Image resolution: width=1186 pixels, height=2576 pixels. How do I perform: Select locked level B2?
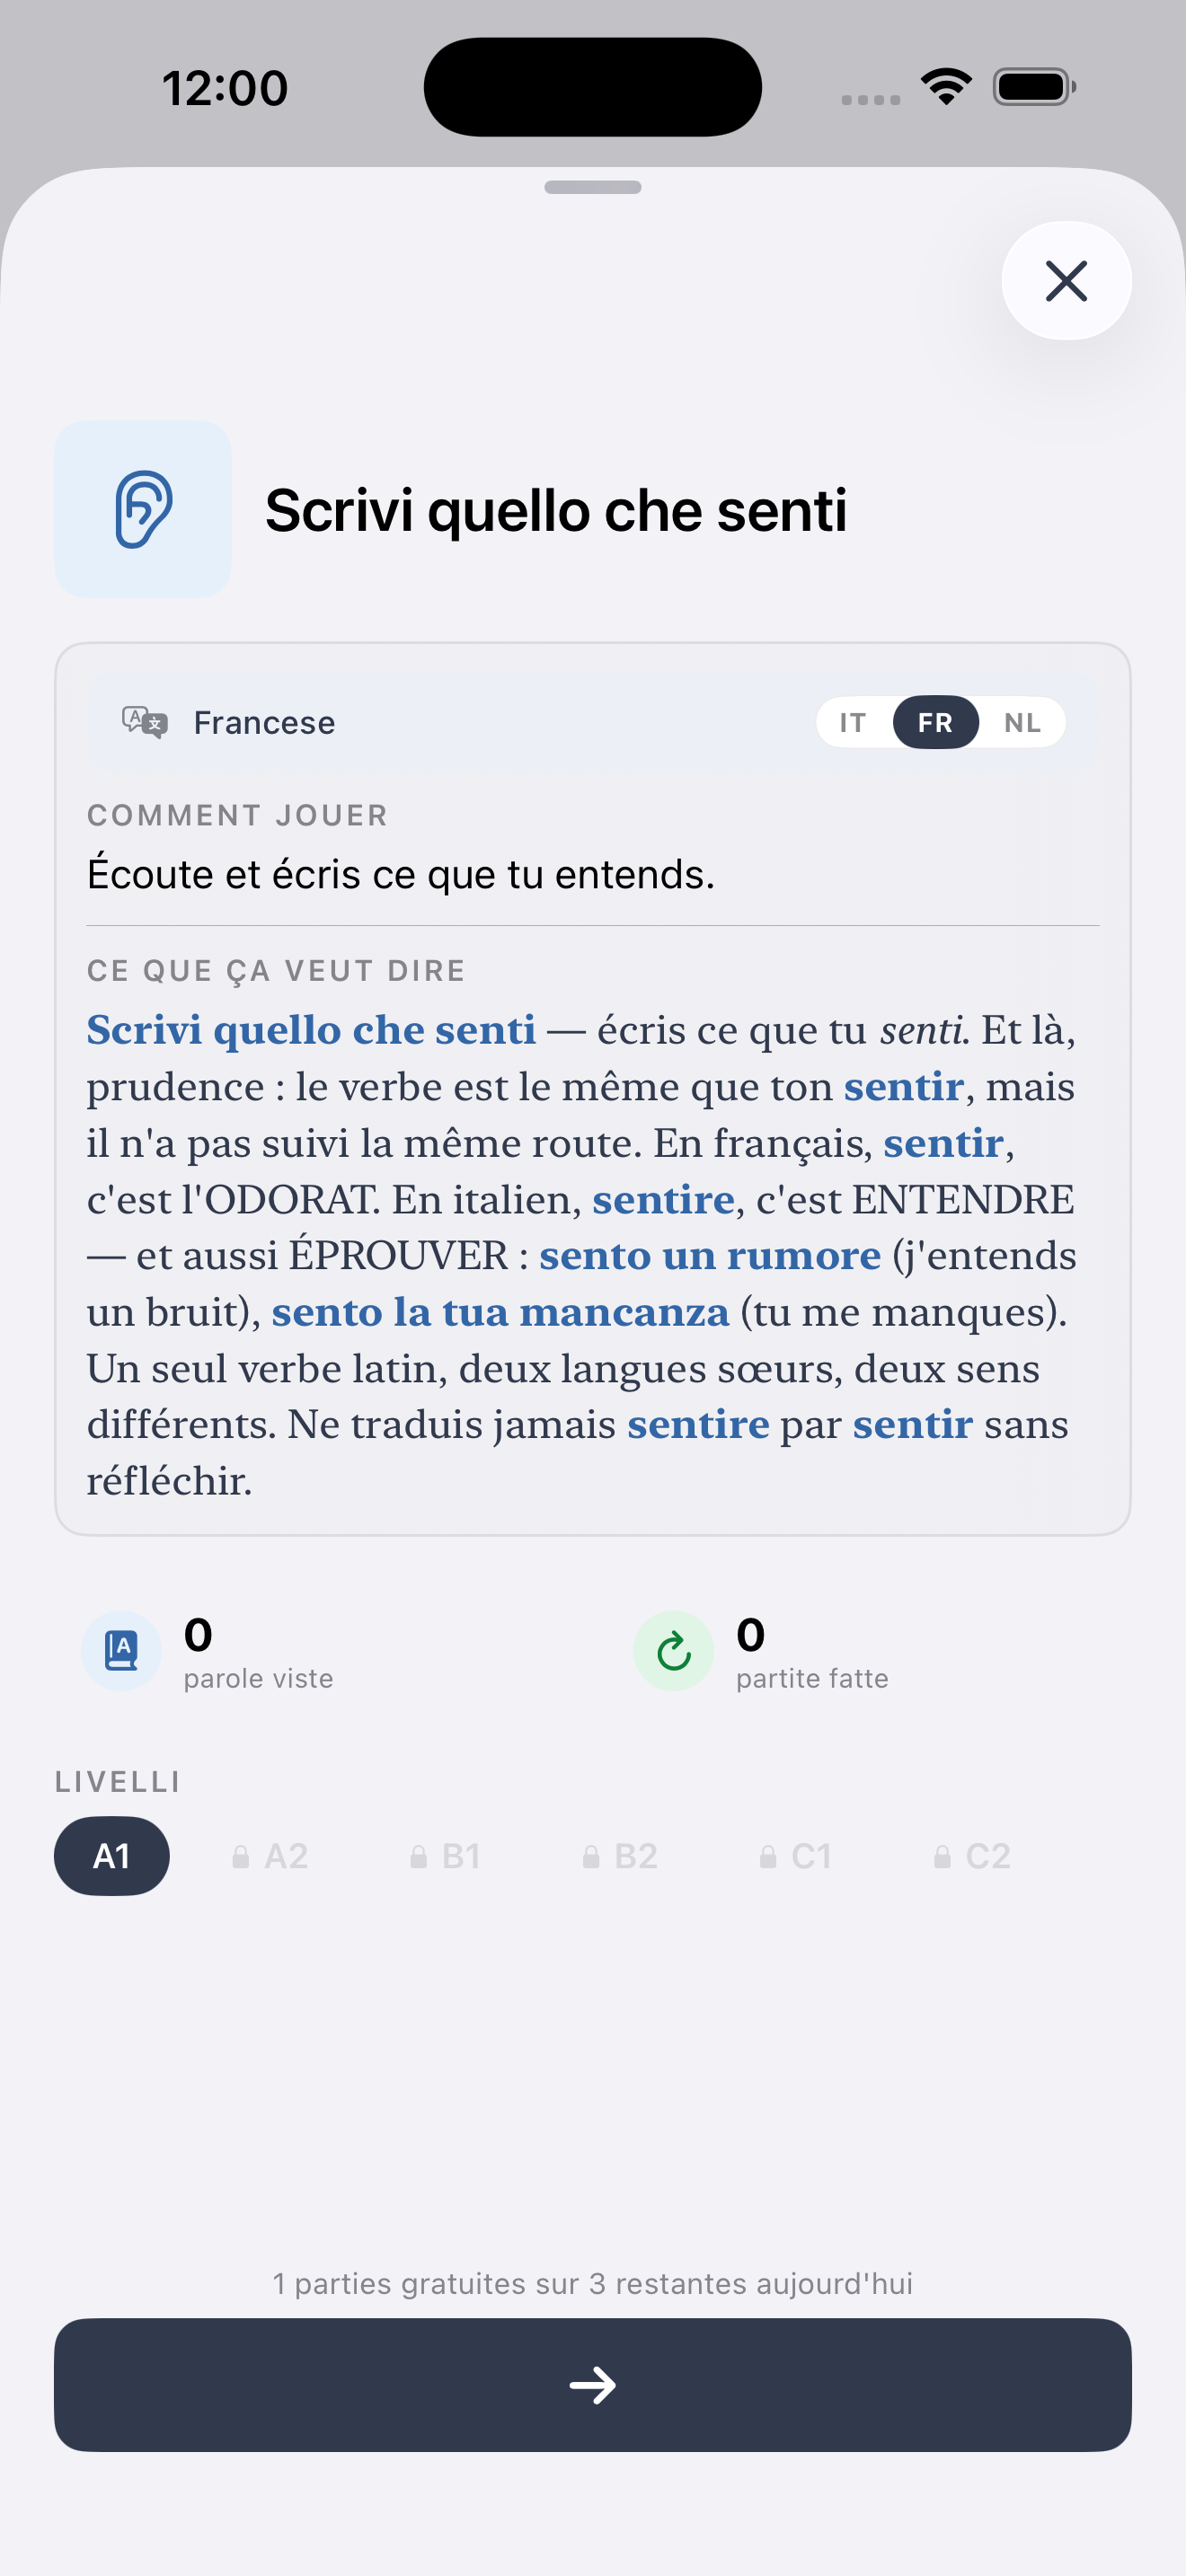[620, 1856]
